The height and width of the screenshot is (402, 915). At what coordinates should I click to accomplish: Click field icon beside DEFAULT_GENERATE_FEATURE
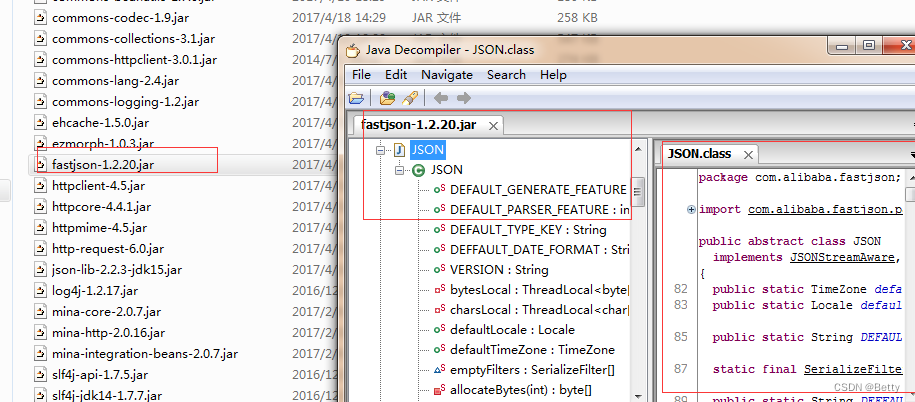click(x=439, y=190)
